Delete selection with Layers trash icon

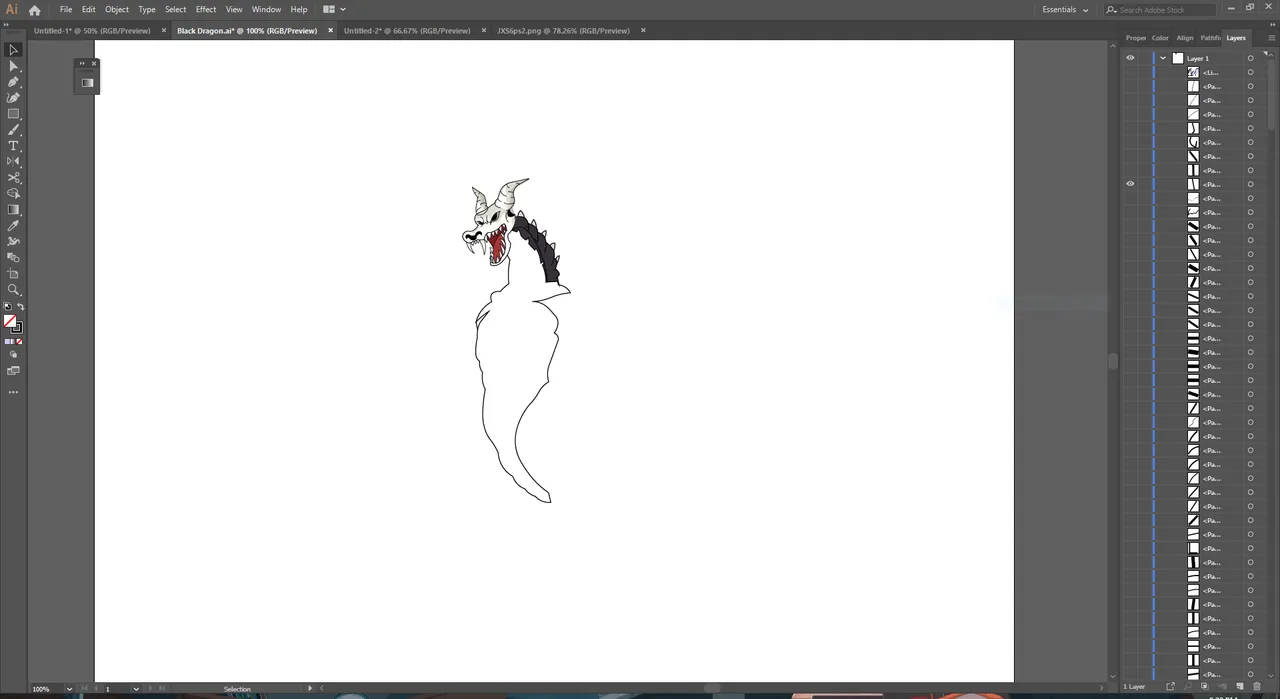1257,687
